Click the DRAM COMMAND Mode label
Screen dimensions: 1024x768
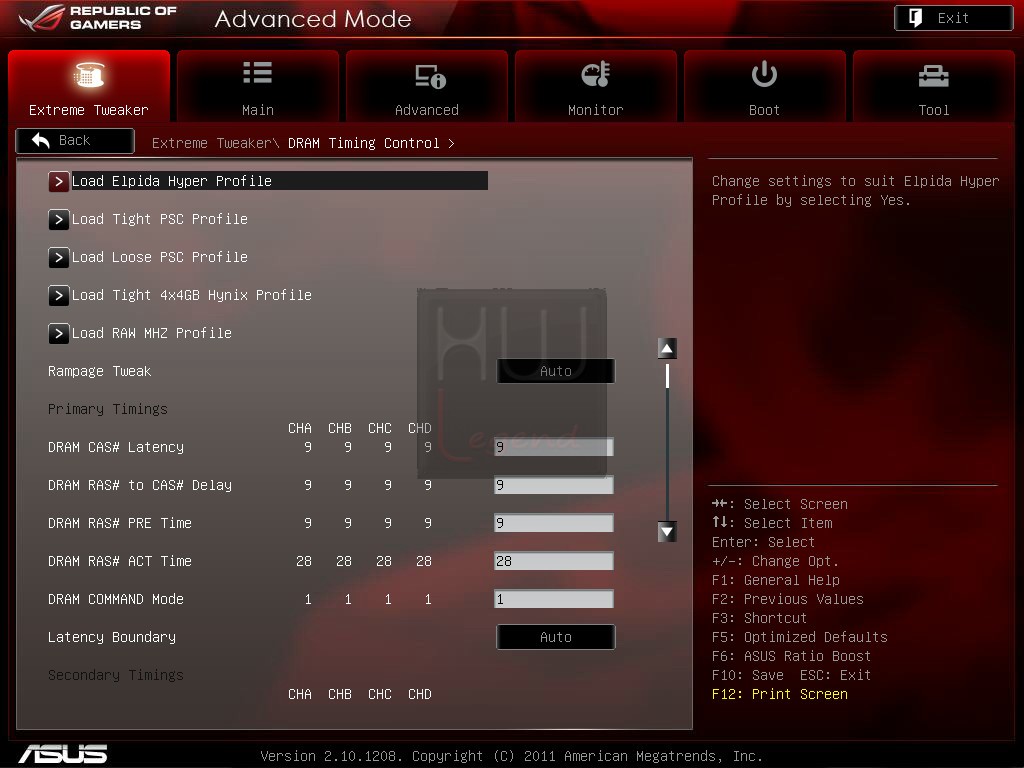click(116, 599)
